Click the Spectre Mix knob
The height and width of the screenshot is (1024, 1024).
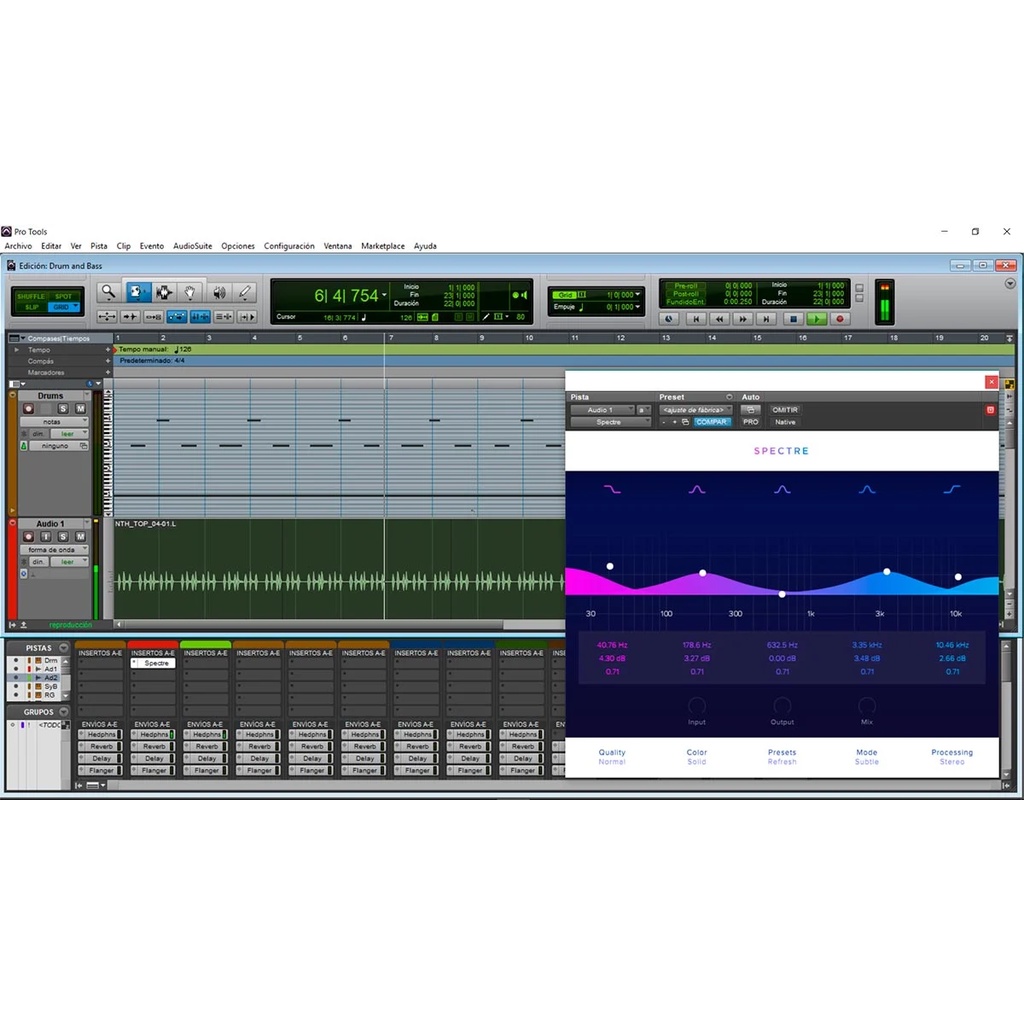[x=867, y=706]
